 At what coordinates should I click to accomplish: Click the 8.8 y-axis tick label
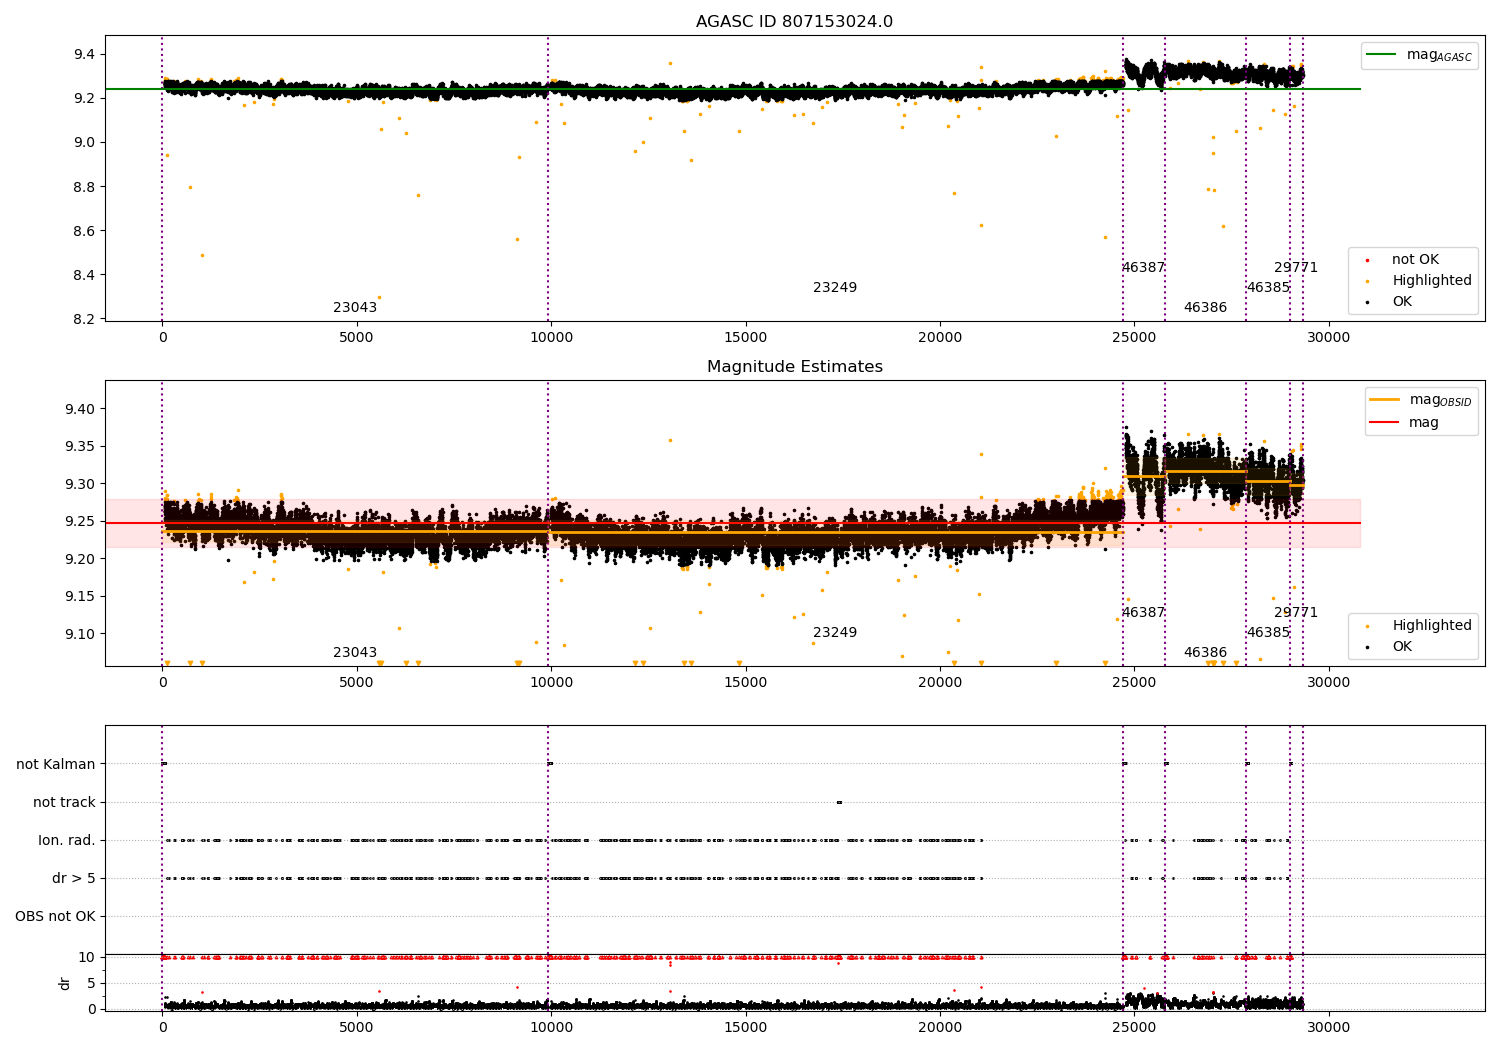point(85,187)
